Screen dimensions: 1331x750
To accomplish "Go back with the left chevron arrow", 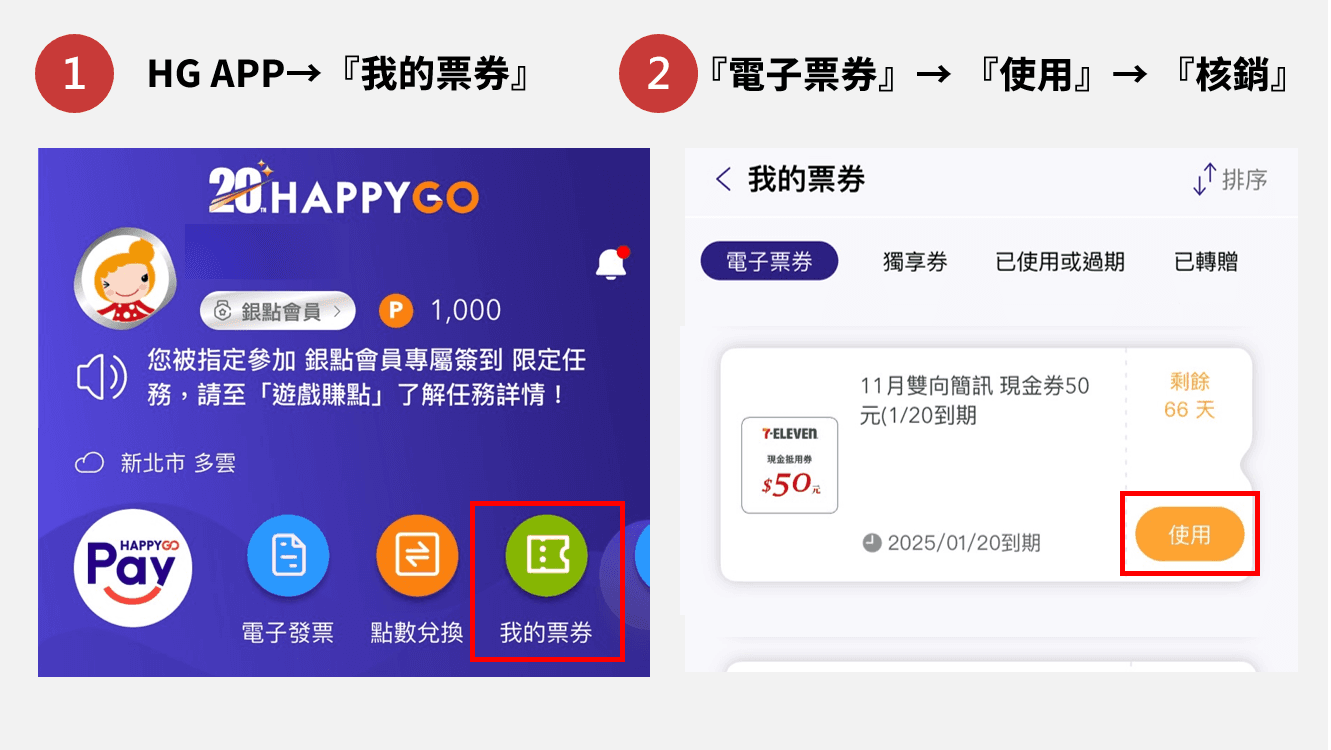I will (x=724, y=180).
